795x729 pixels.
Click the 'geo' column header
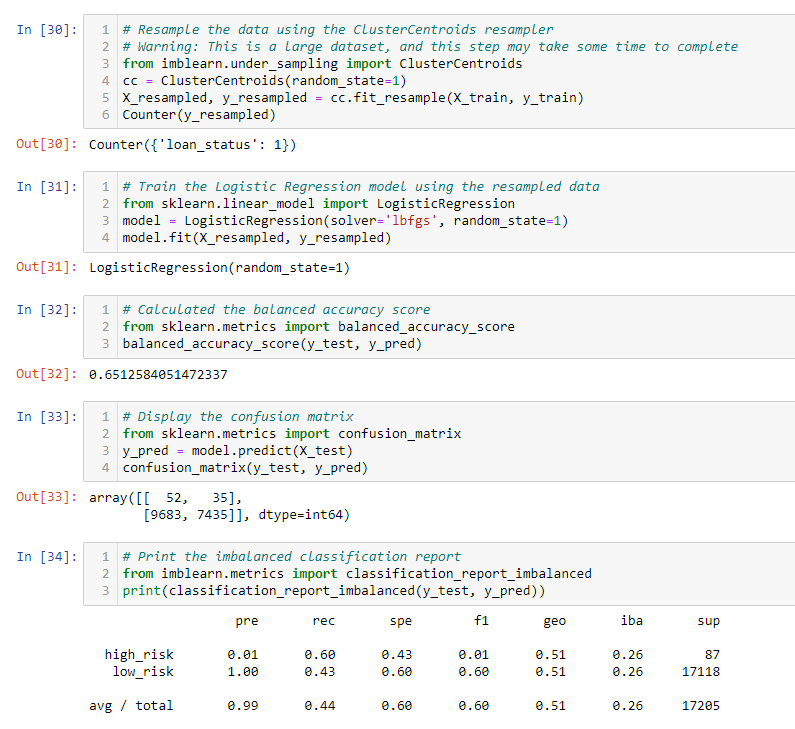point(554,621)
